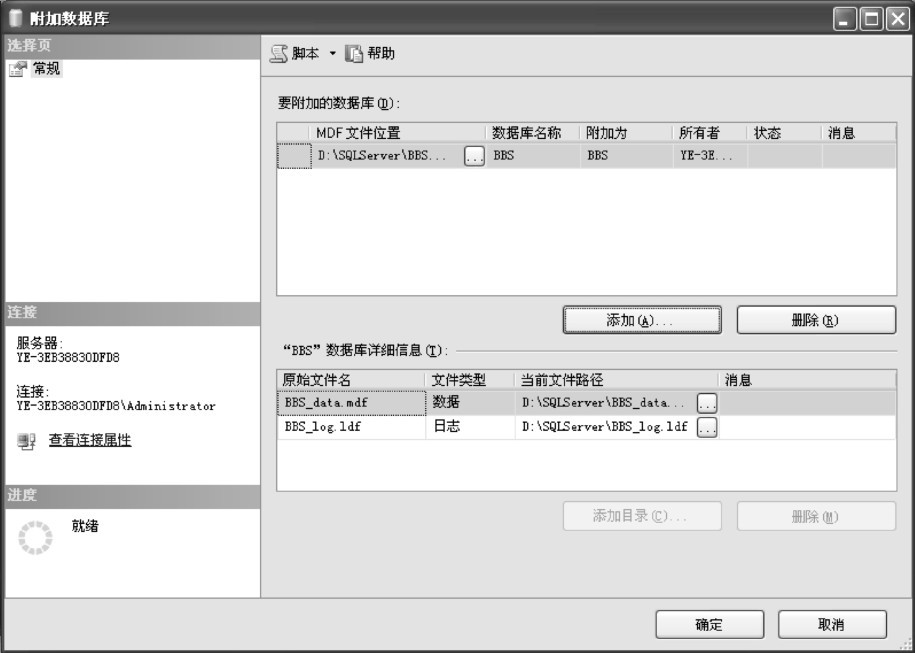Select the 常规 page in the 选择页 list
Image resolution: width=915 pixels, height=653 pixels.
coord(46,69)
